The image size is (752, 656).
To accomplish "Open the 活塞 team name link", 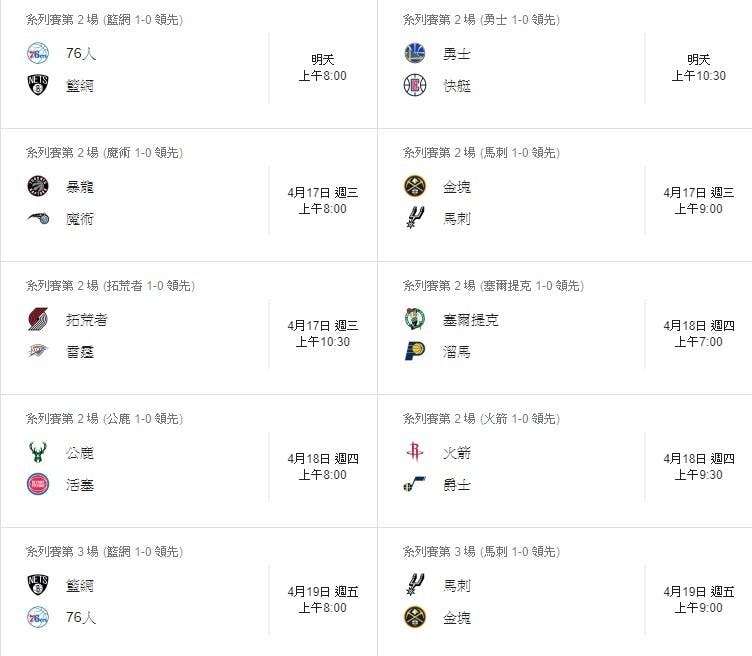I will [80, 485].
